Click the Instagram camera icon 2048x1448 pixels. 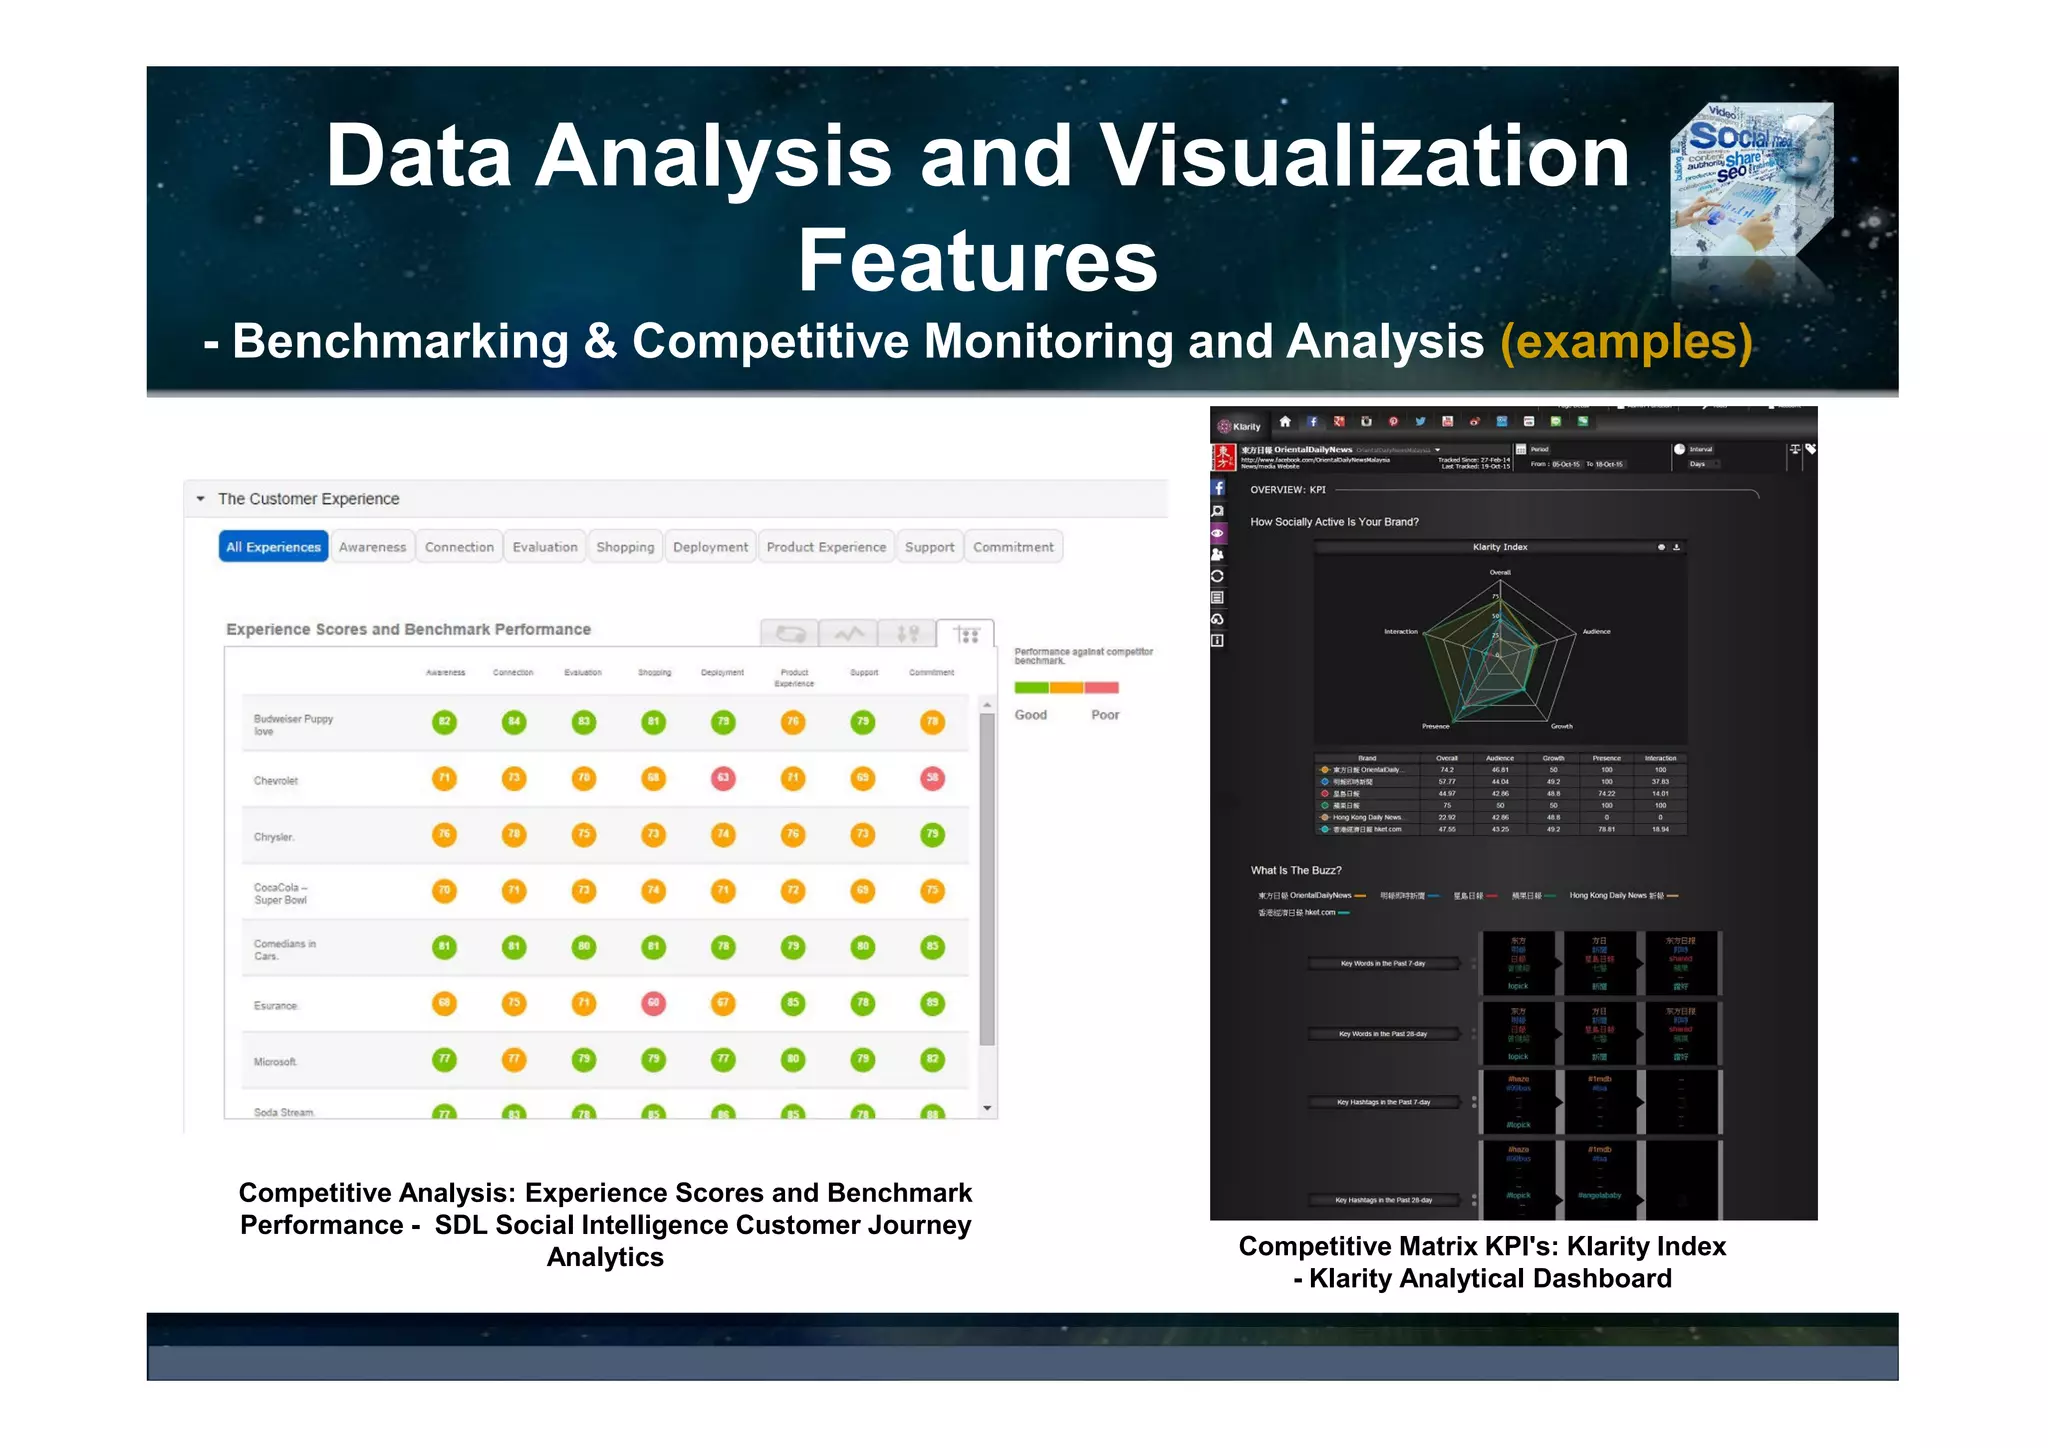(1366, 422)
